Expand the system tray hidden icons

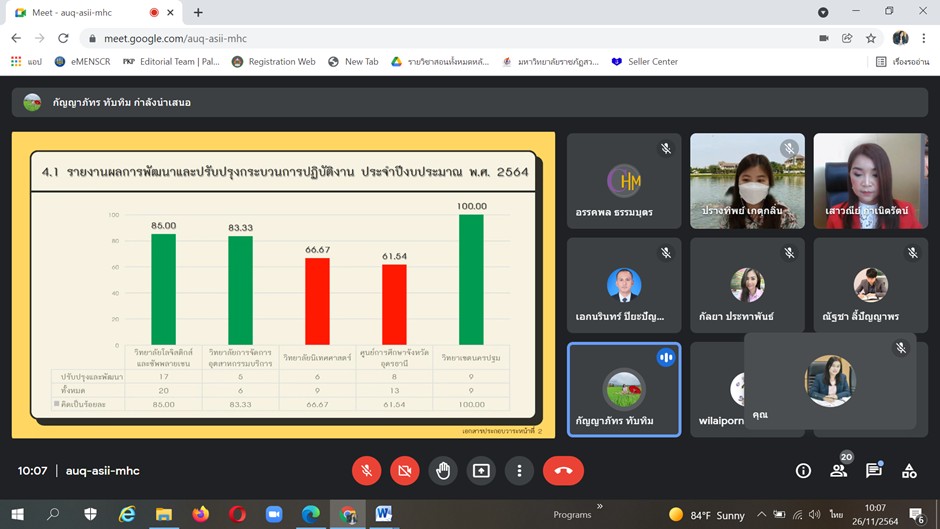coord(761,515)
